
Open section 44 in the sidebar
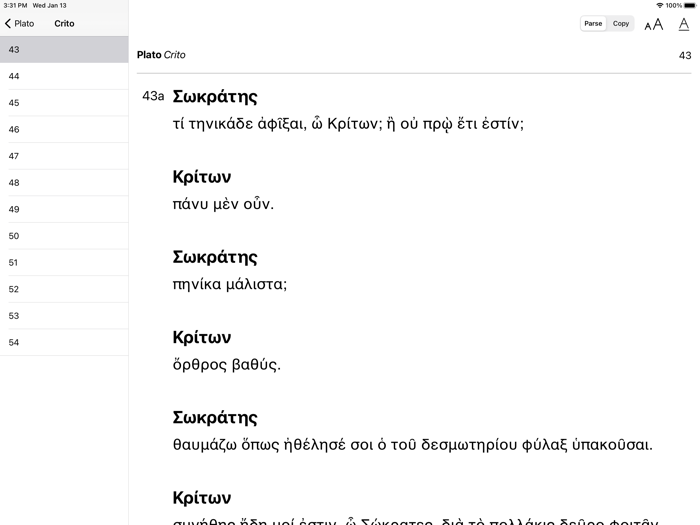coord(64,76)
